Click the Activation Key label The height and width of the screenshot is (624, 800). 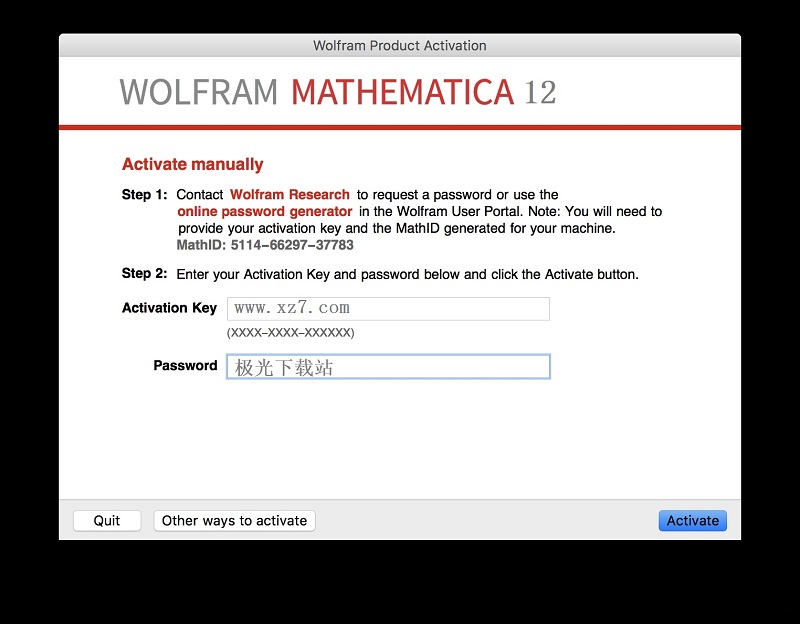(x=169, y=308)
